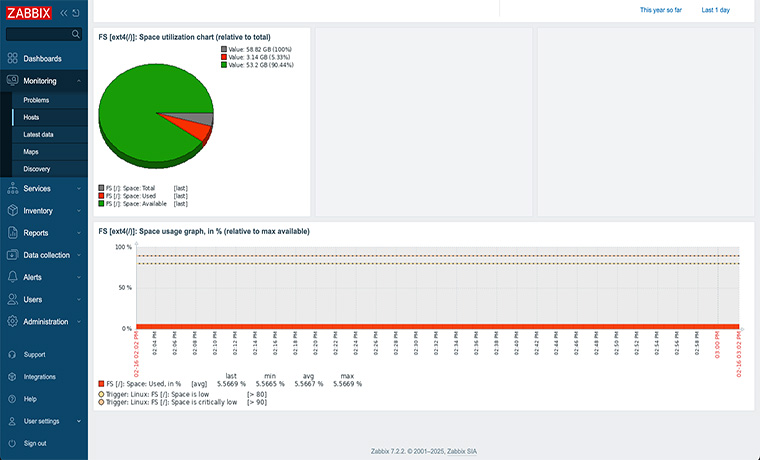Open Integrations from the sidebar
Viewport: 760px width, 460px height.
[39, 377]
